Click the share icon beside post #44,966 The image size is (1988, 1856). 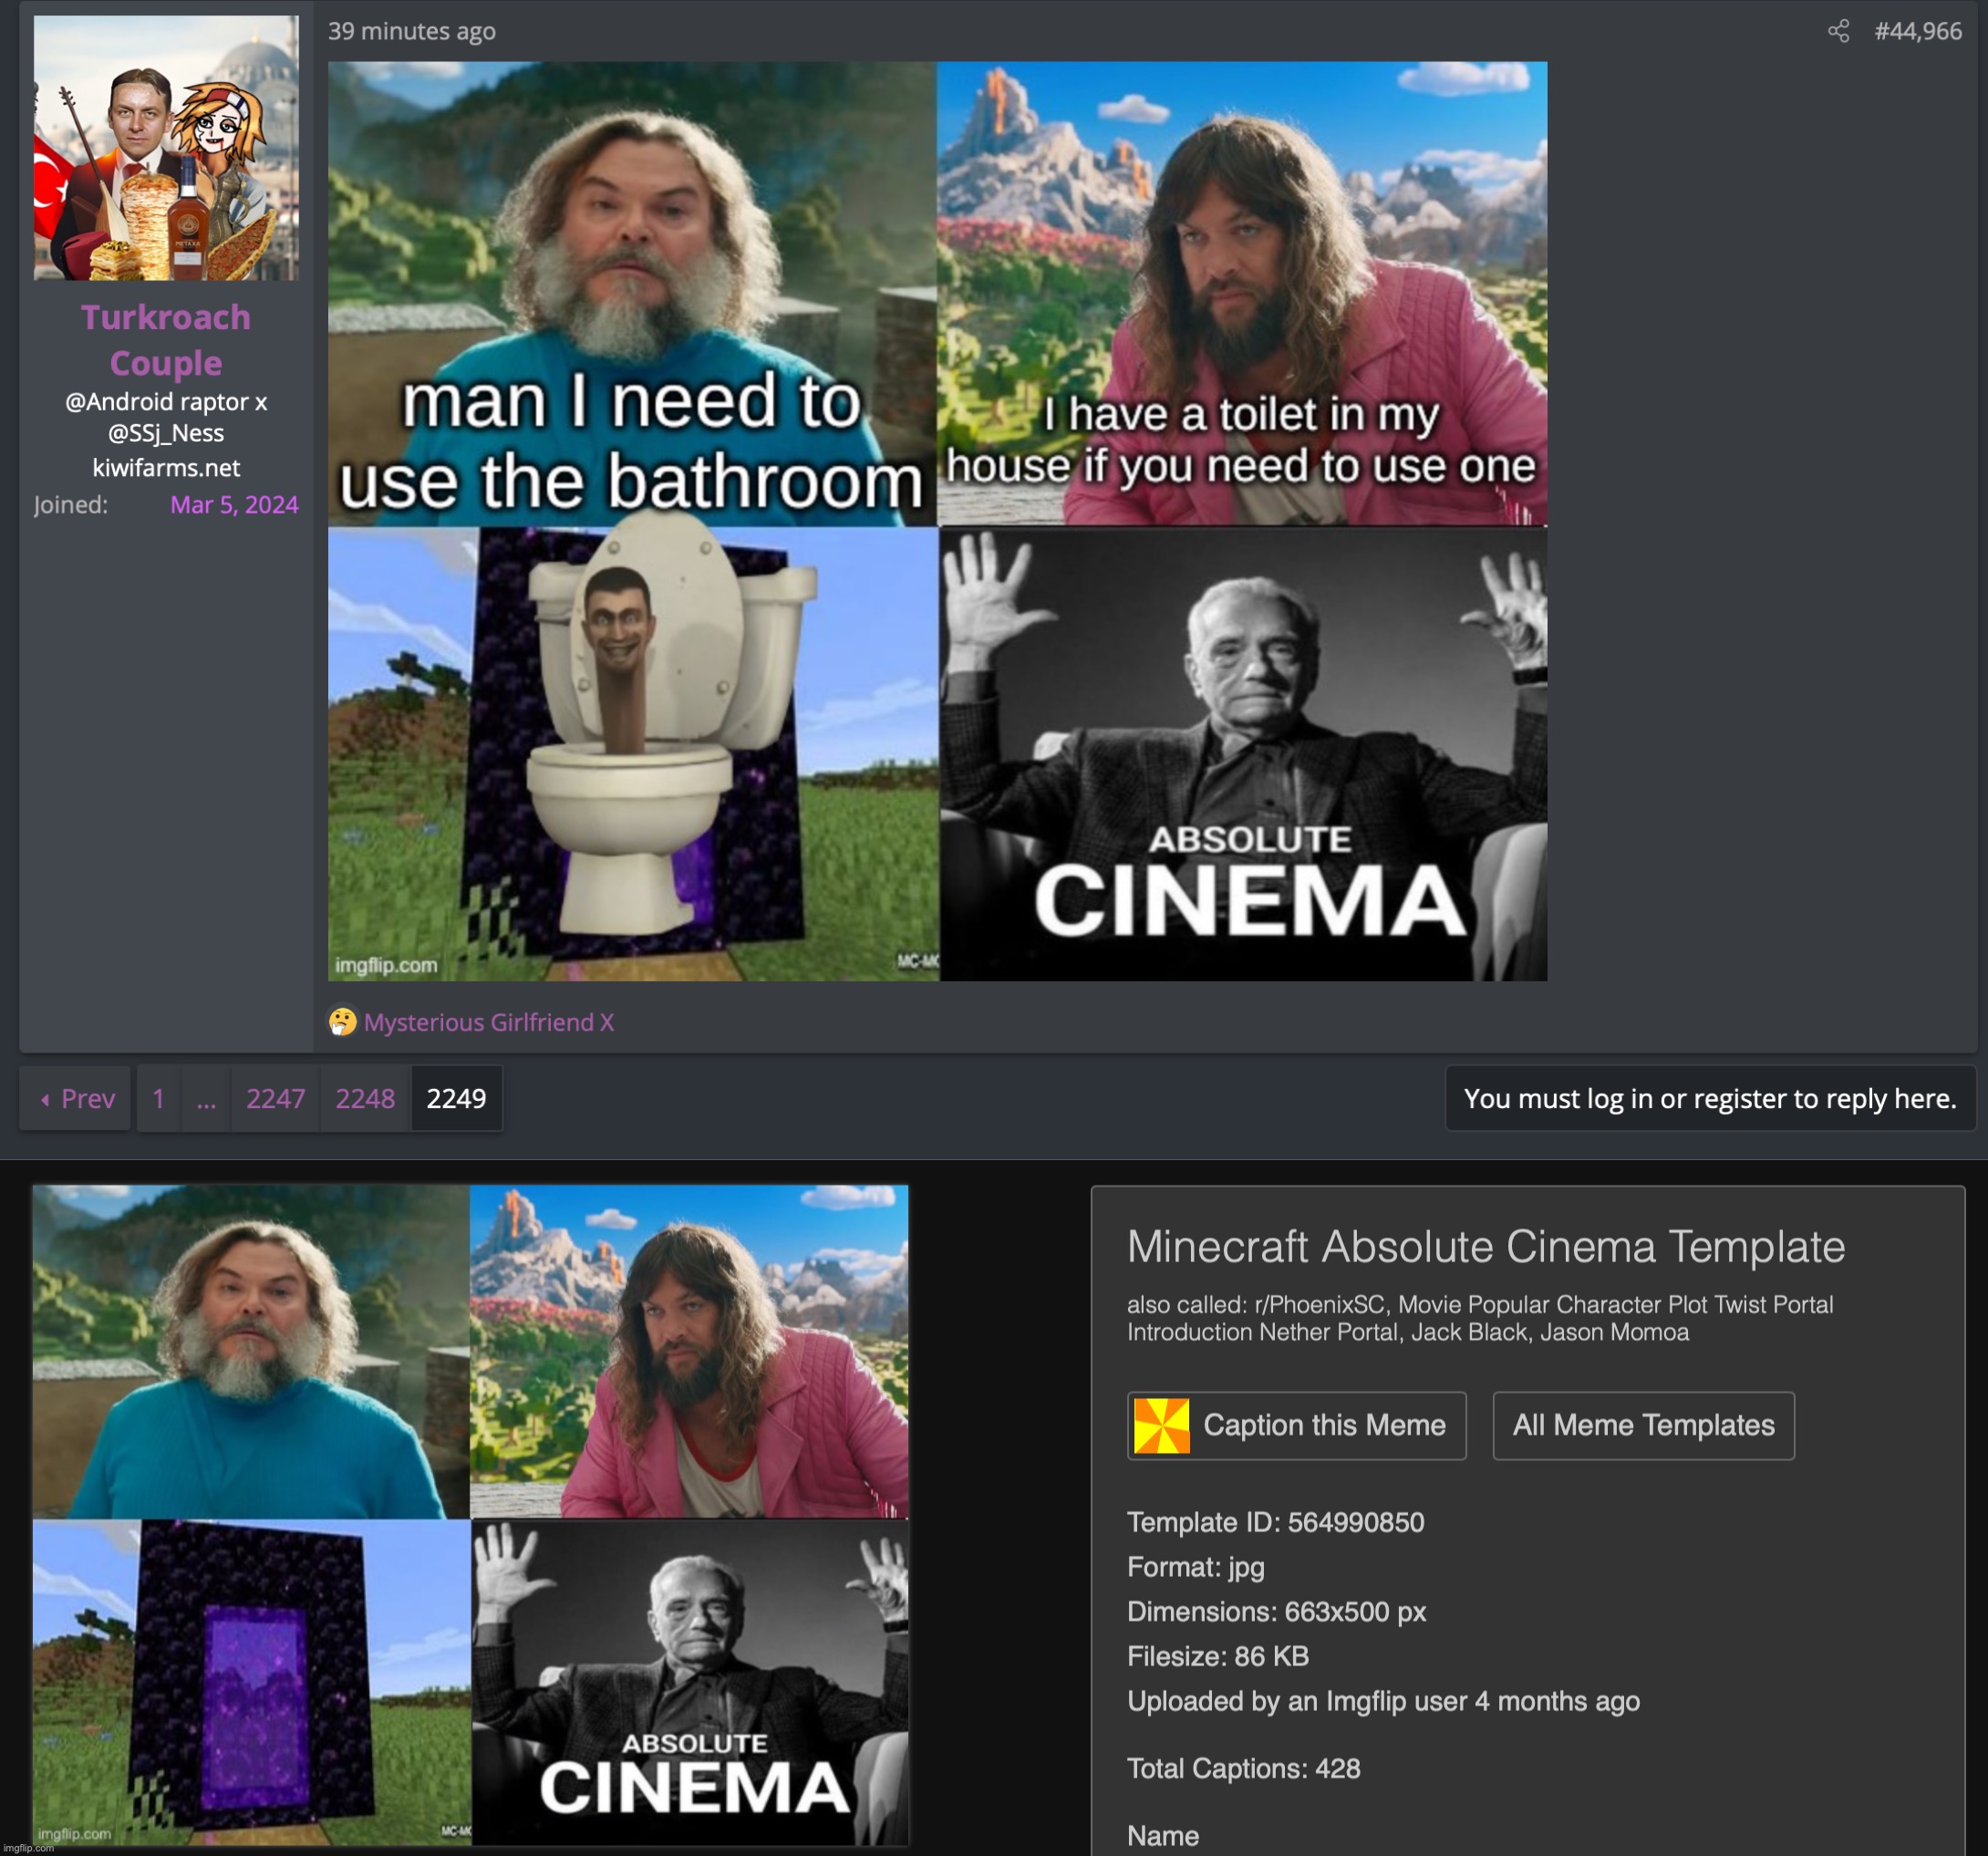point(1838,31)
